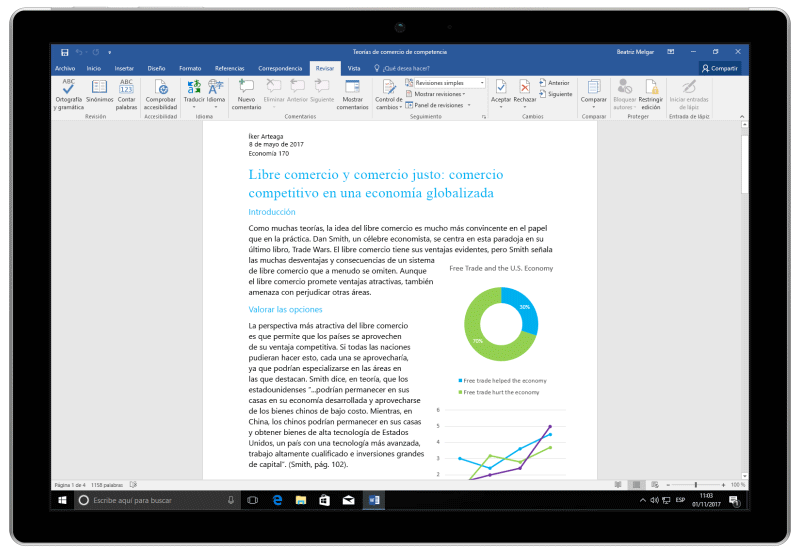
Task: Switch to Web Layout view icon
Action: pos(655,485)
